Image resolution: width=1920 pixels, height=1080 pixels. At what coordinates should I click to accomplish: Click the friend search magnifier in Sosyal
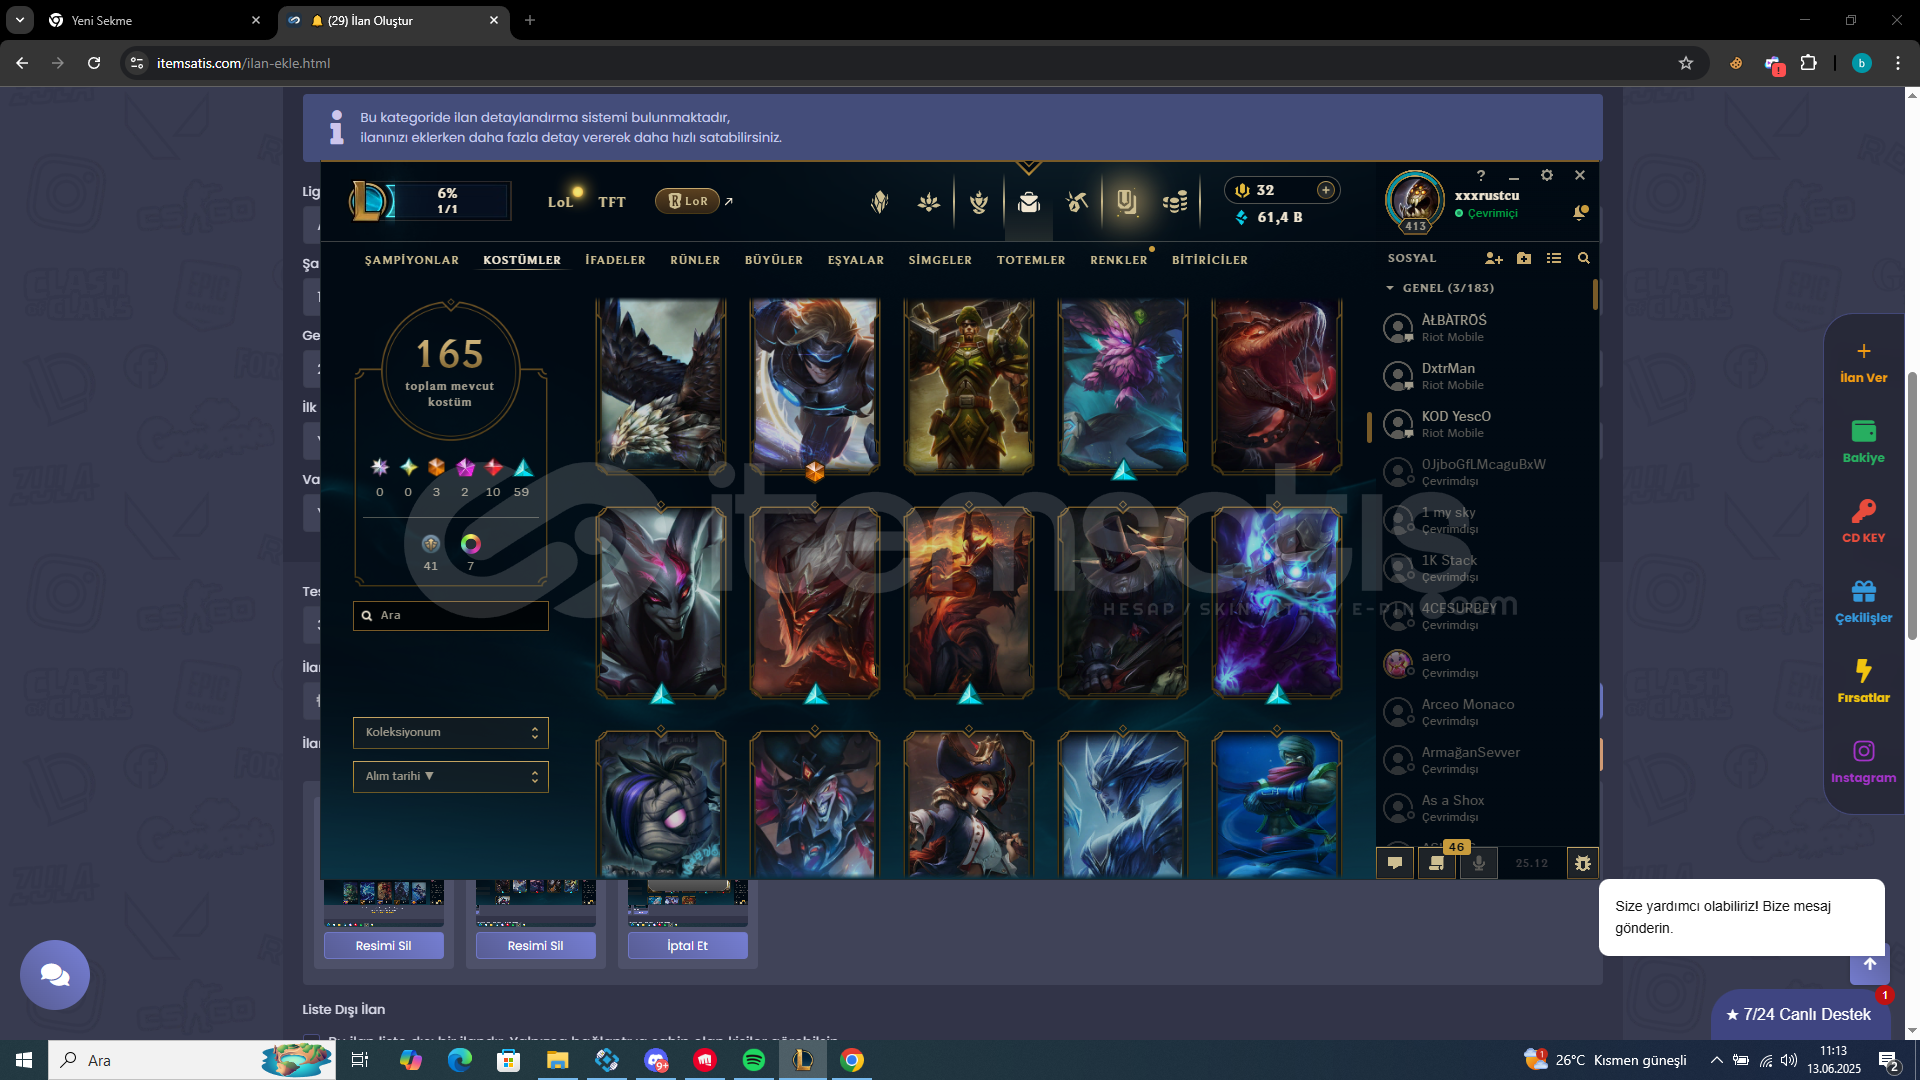[1584, 258]
